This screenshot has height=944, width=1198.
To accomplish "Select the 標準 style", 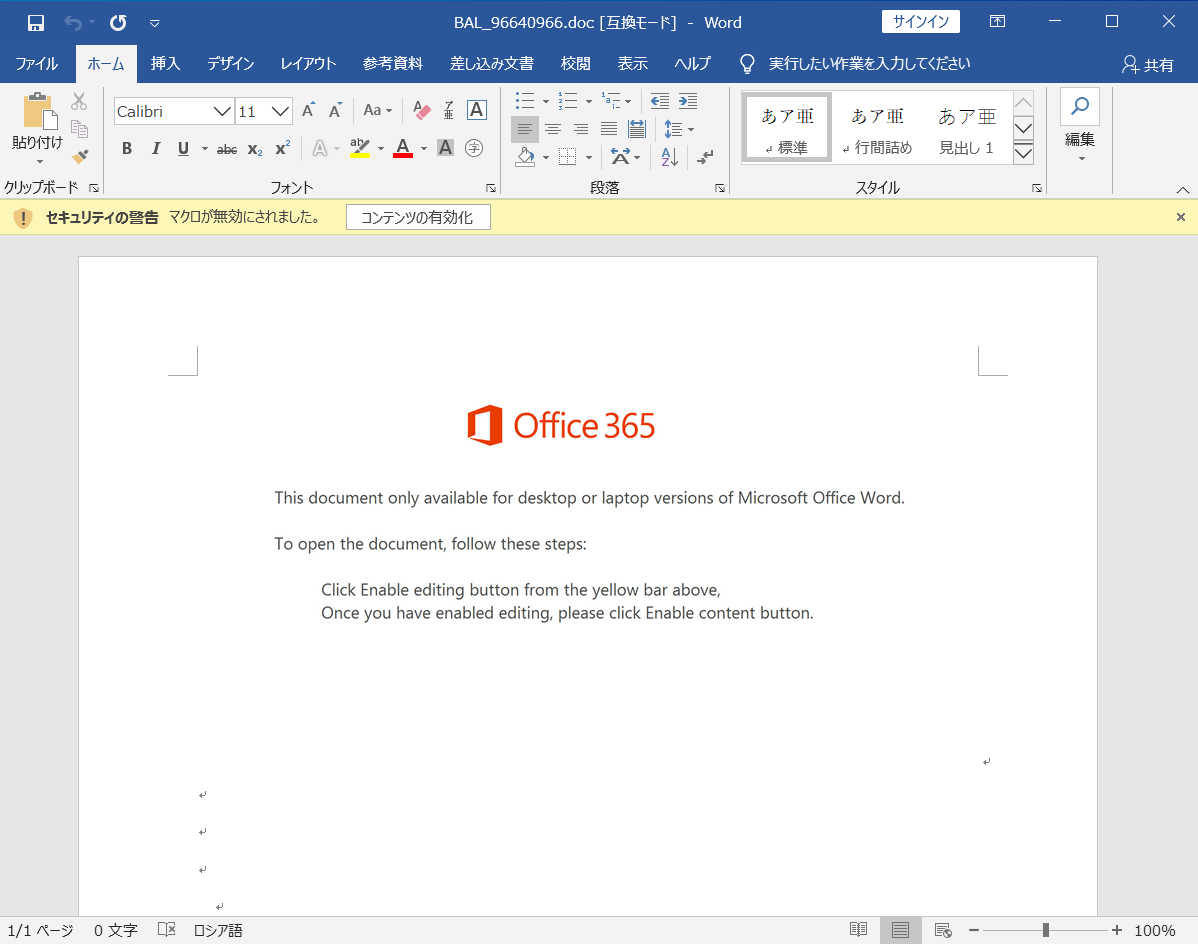I will coord(786,128).
